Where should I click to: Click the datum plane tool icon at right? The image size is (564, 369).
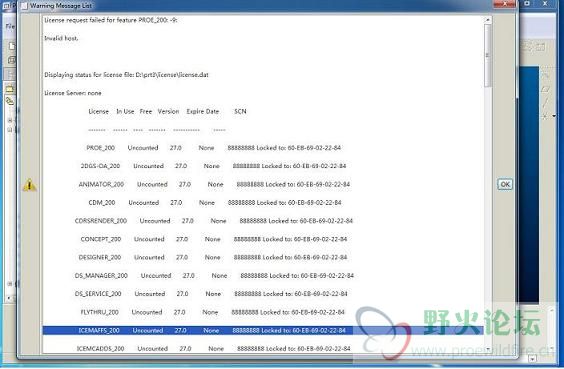[546, 89]
